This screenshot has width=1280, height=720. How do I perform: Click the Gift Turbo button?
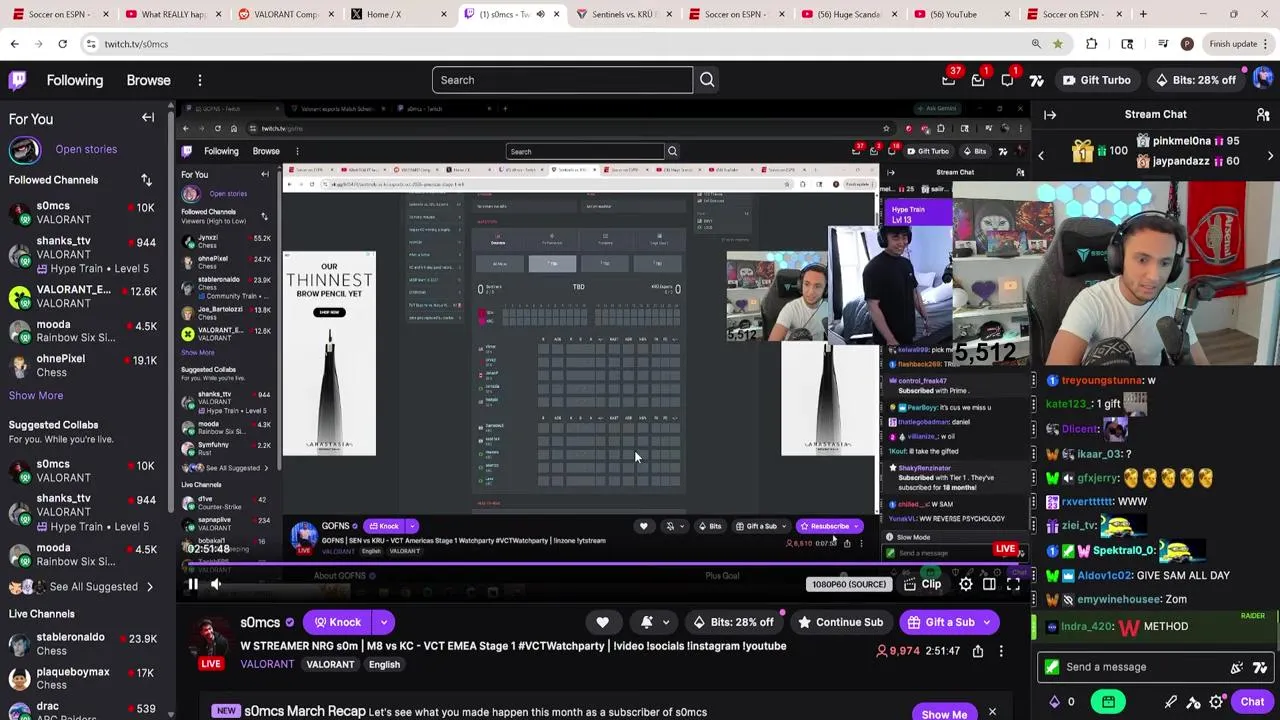click(x=1096, y=80)
